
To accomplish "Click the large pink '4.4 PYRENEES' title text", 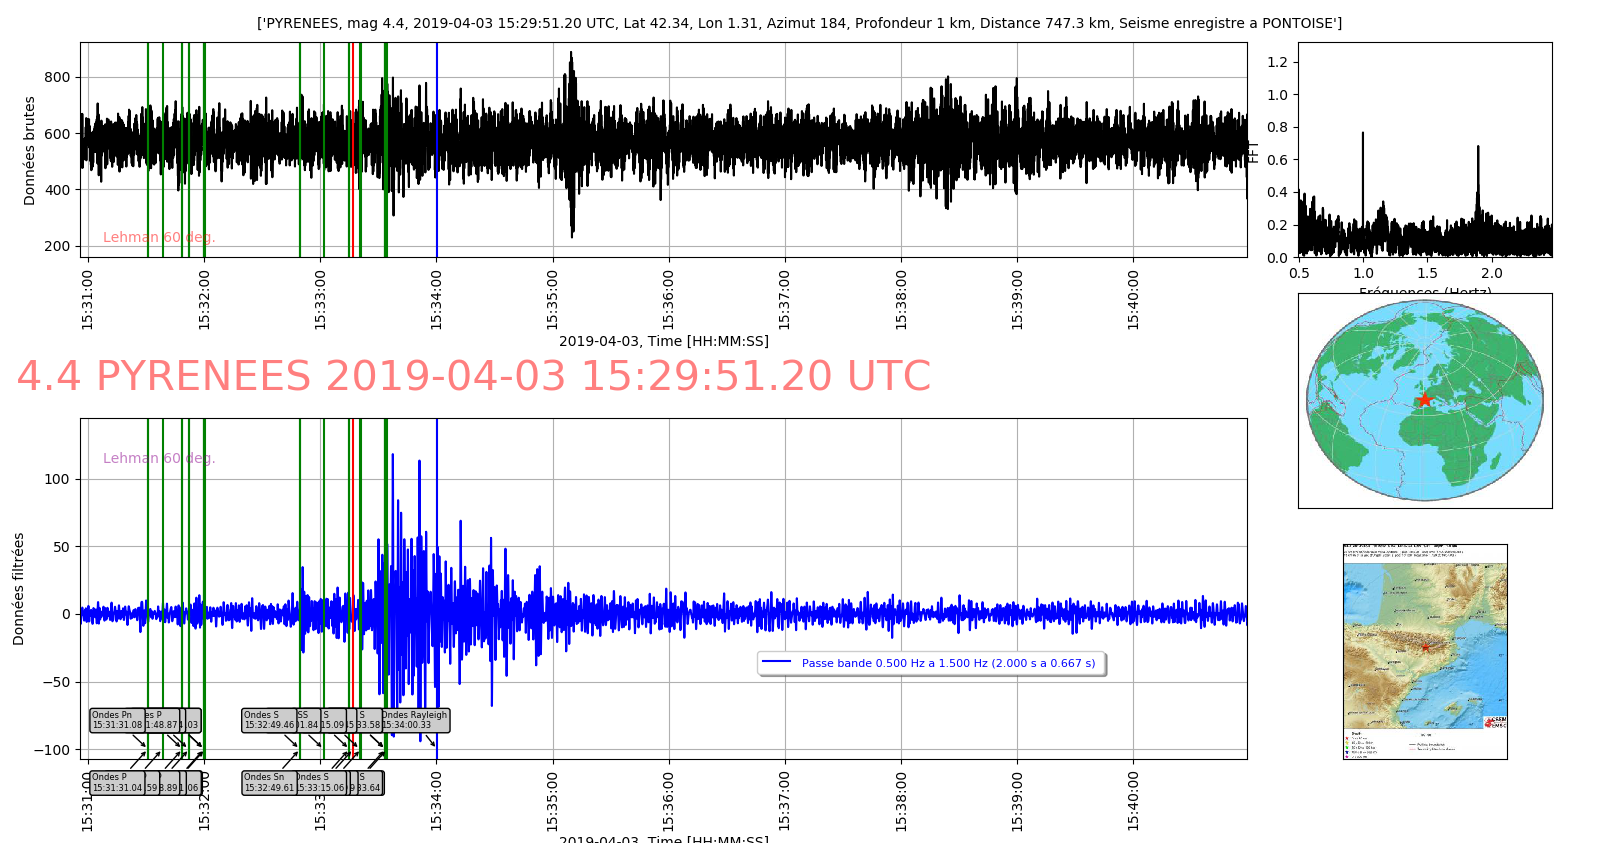I will click(473, 377).
